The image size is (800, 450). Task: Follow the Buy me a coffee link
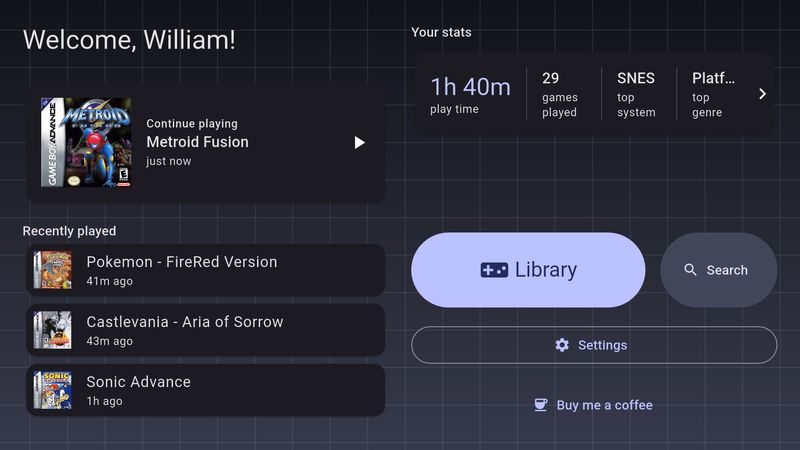click(594, 405)
